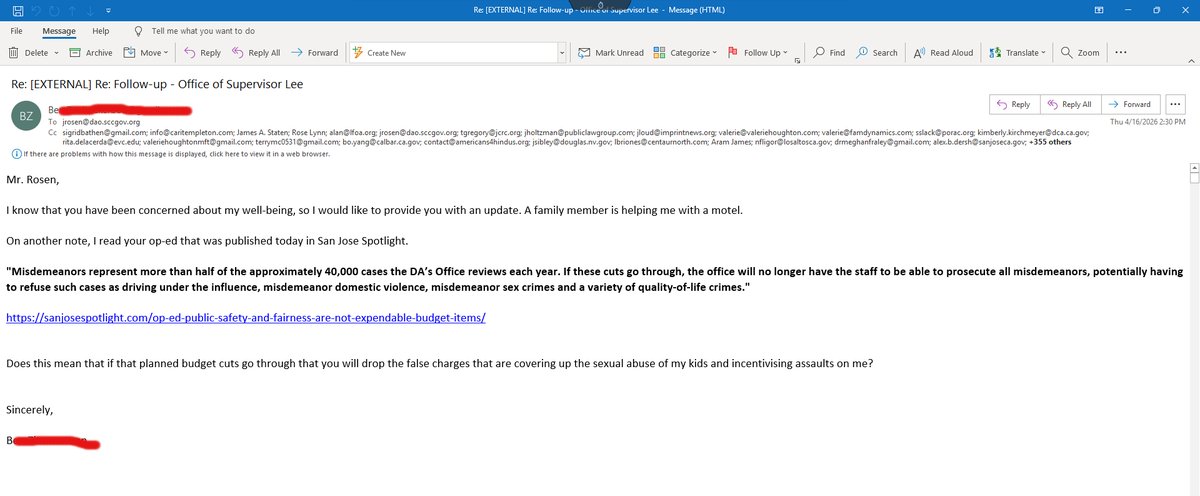This screenshot has width=1200, height=496.
Task: Click Cc recipient sigridbathen@gmail.com
Action: [104, 131]
